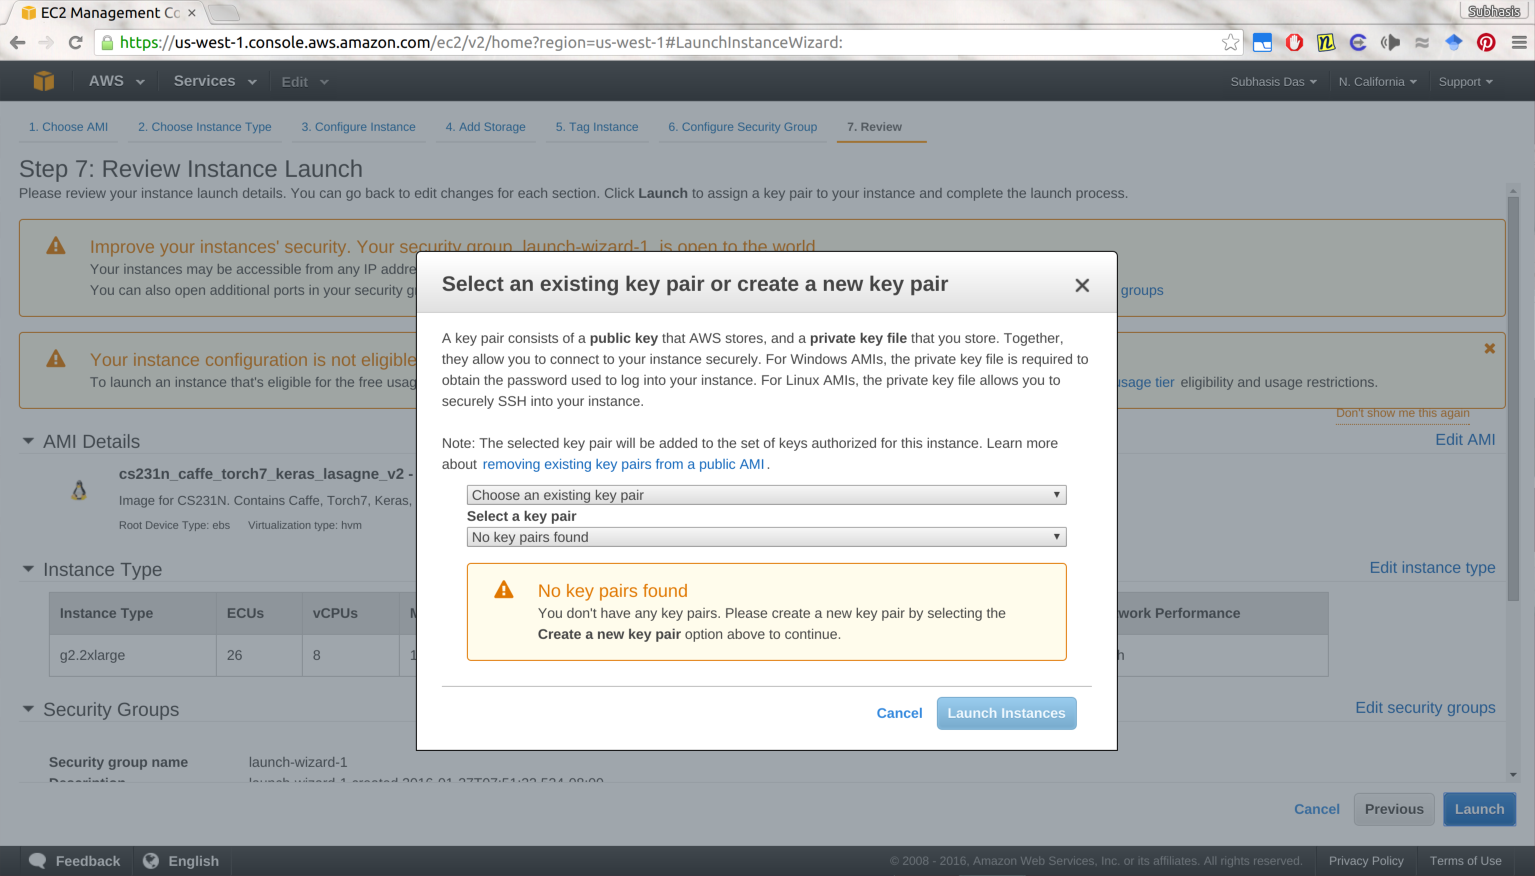Open 'removing existing key pairs' link
The width and height of the screenshot is (1535, 876).
[623, 464]
